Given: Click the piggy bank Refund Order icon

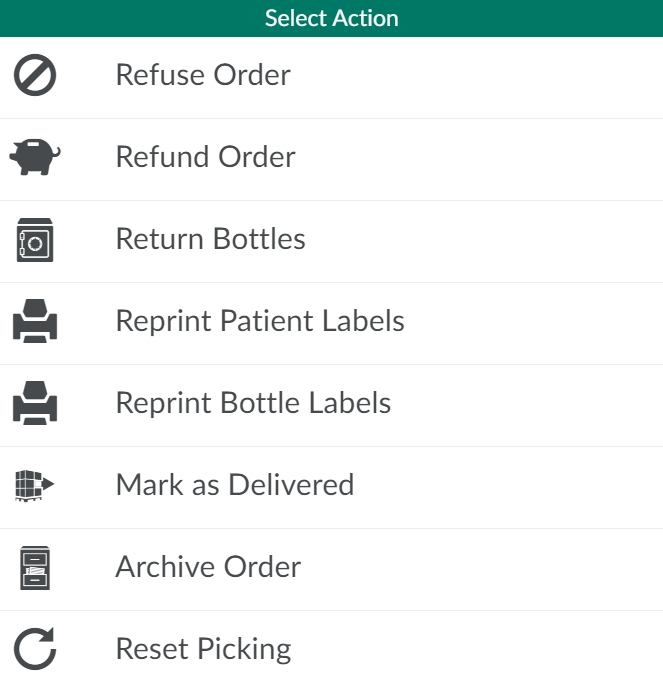Looking at the screenshot, I should pyautogui.click(x=35, y=158).
